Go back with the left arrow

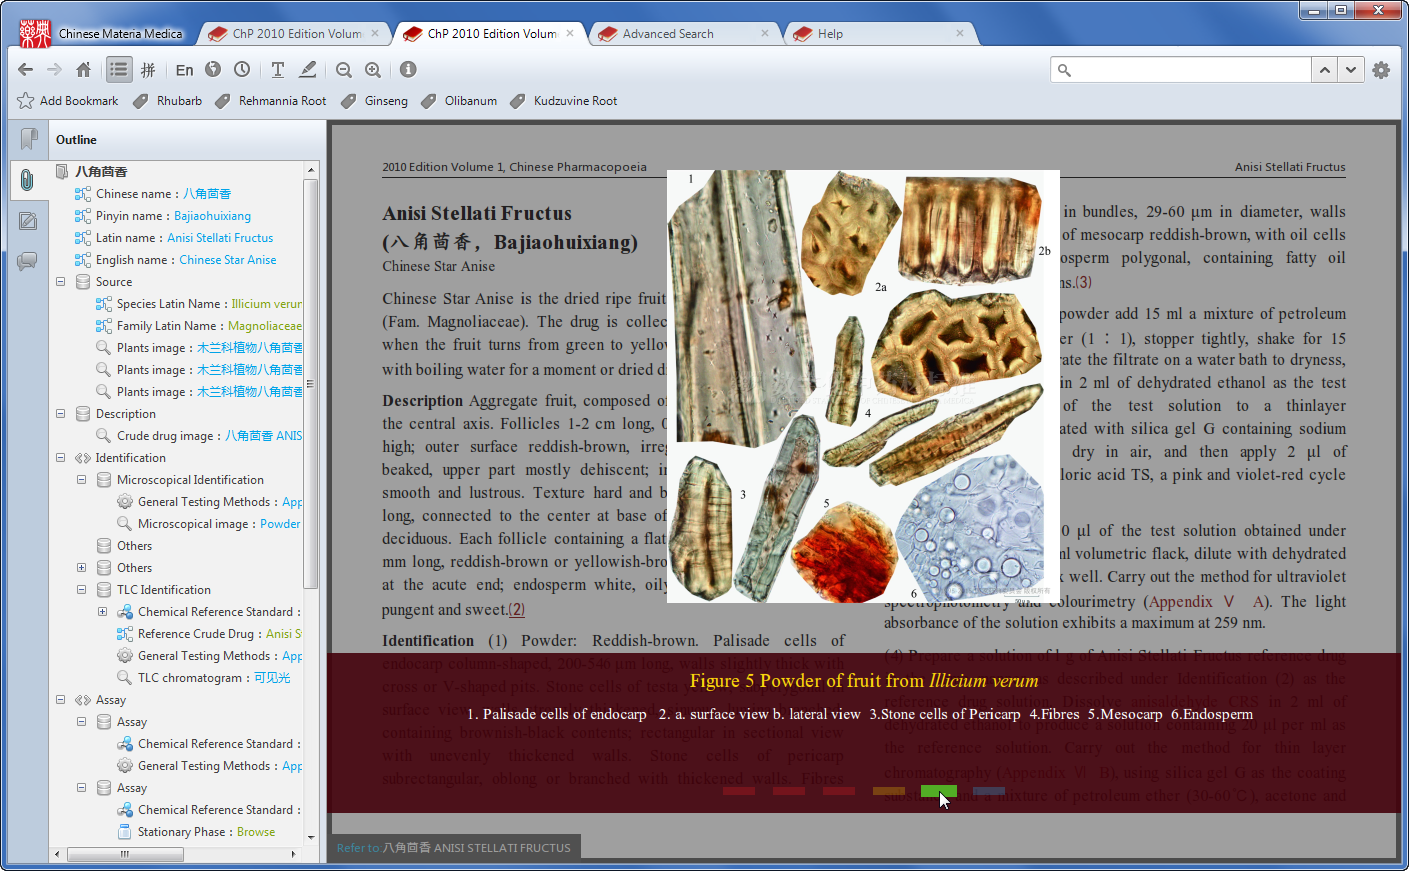26,70
